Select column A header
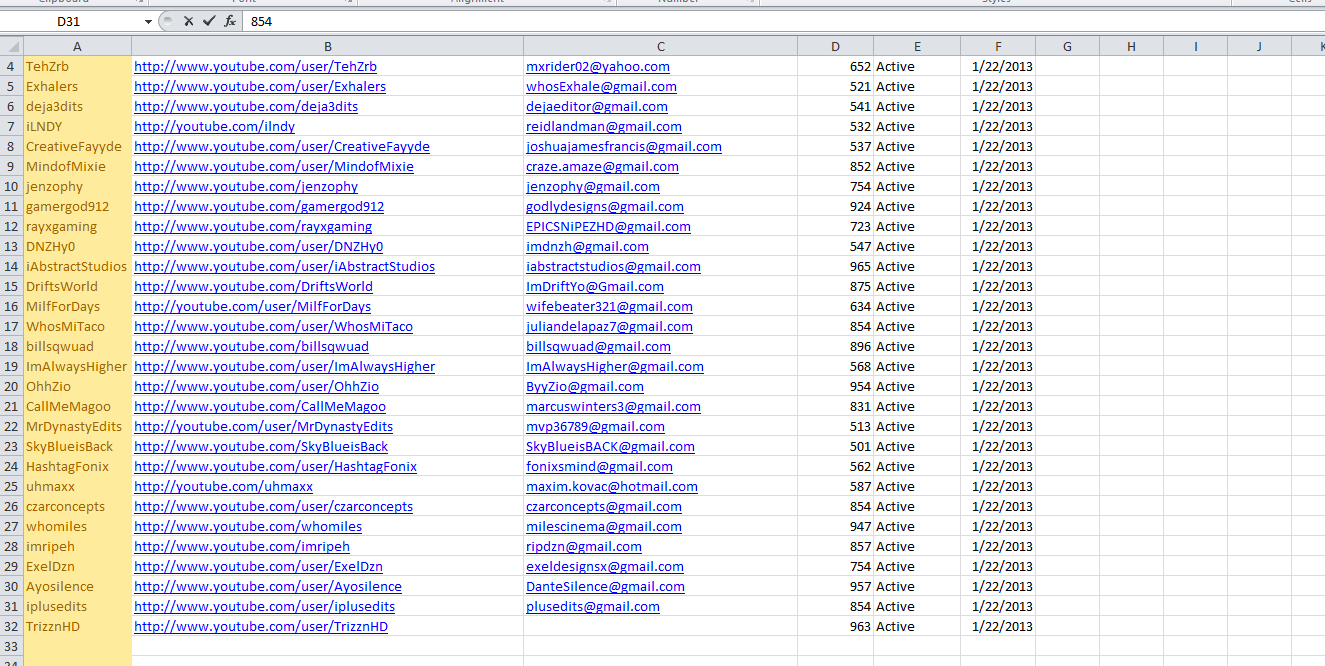The image size is (1325, 666). (78, 46)
